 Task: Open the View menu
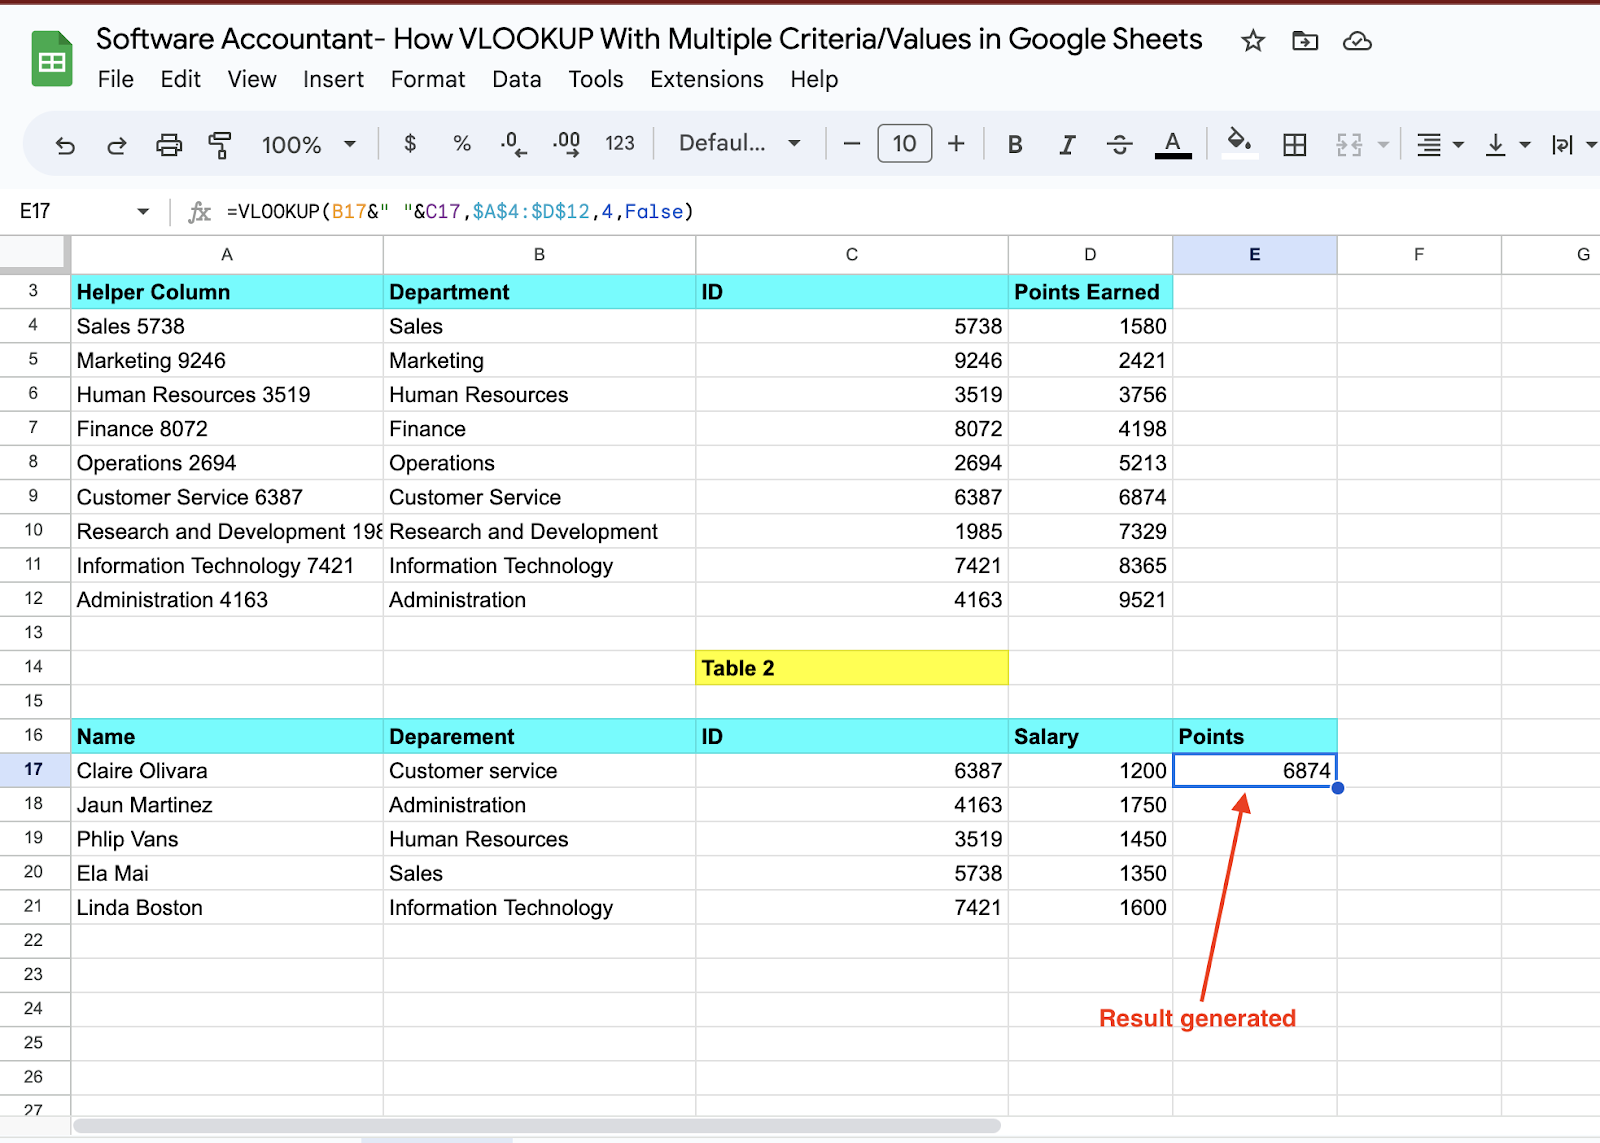tap(252, 79)
